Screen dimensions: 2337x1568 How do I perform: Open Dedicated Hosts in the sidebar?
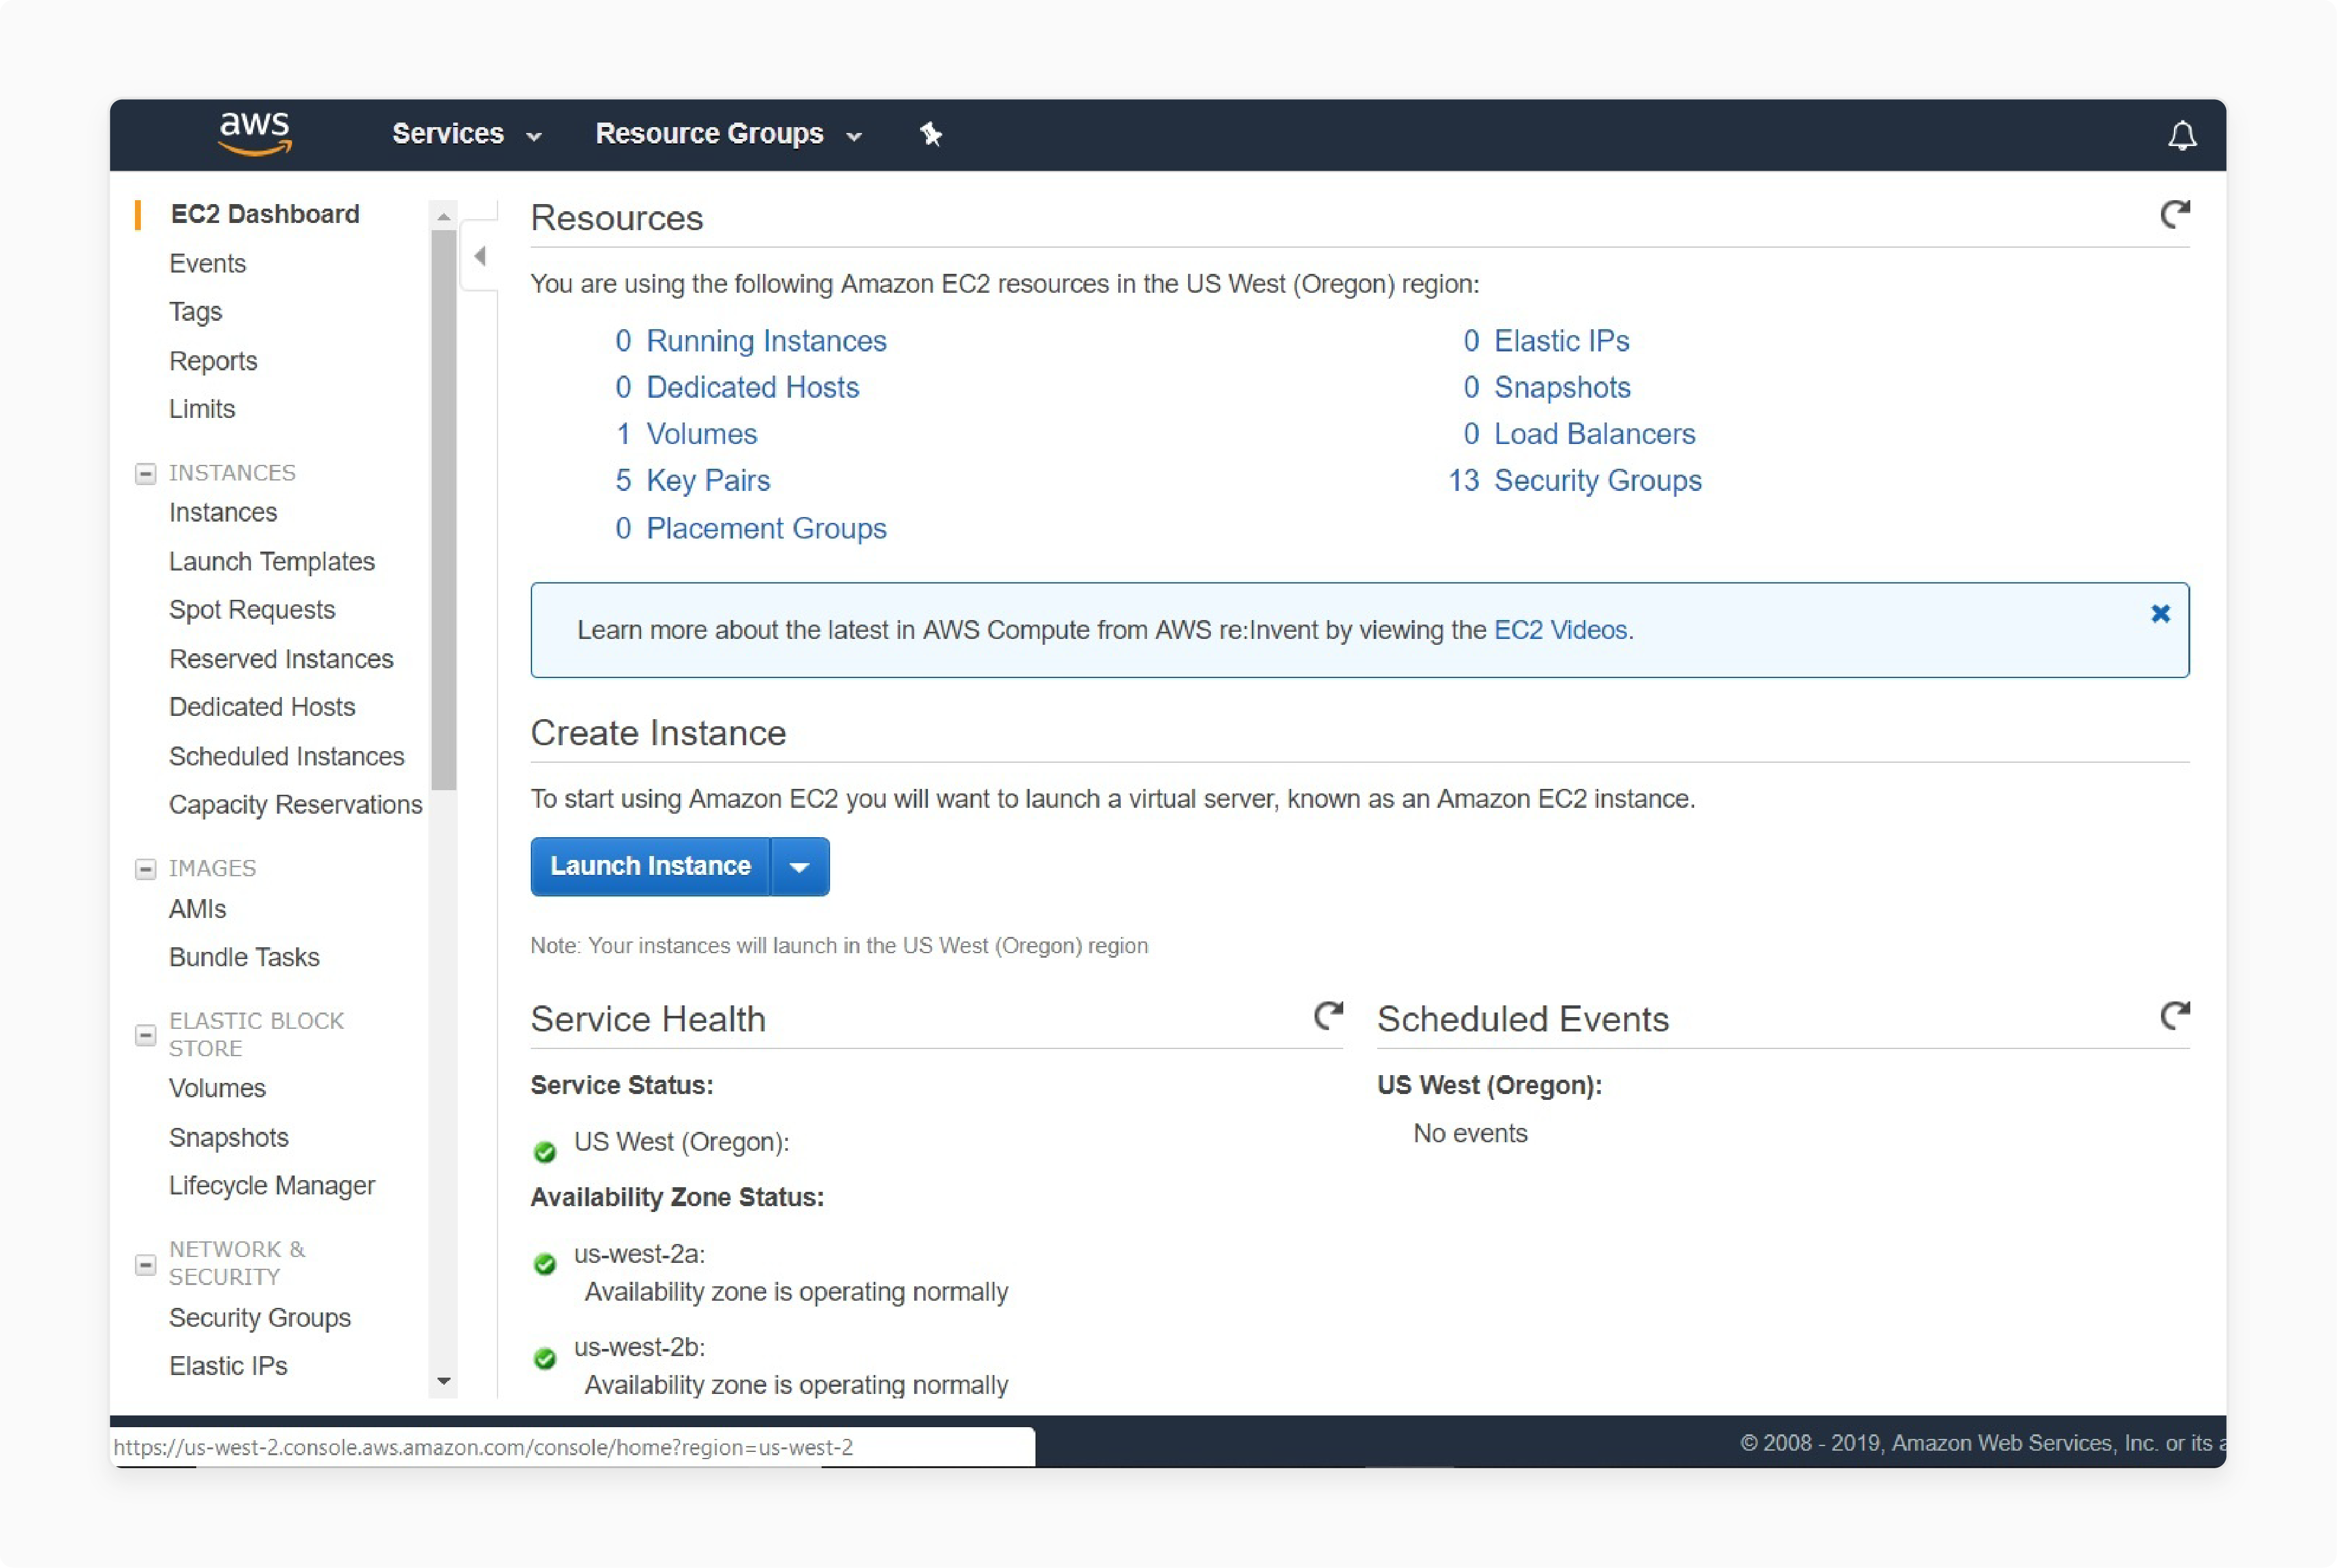262,707
